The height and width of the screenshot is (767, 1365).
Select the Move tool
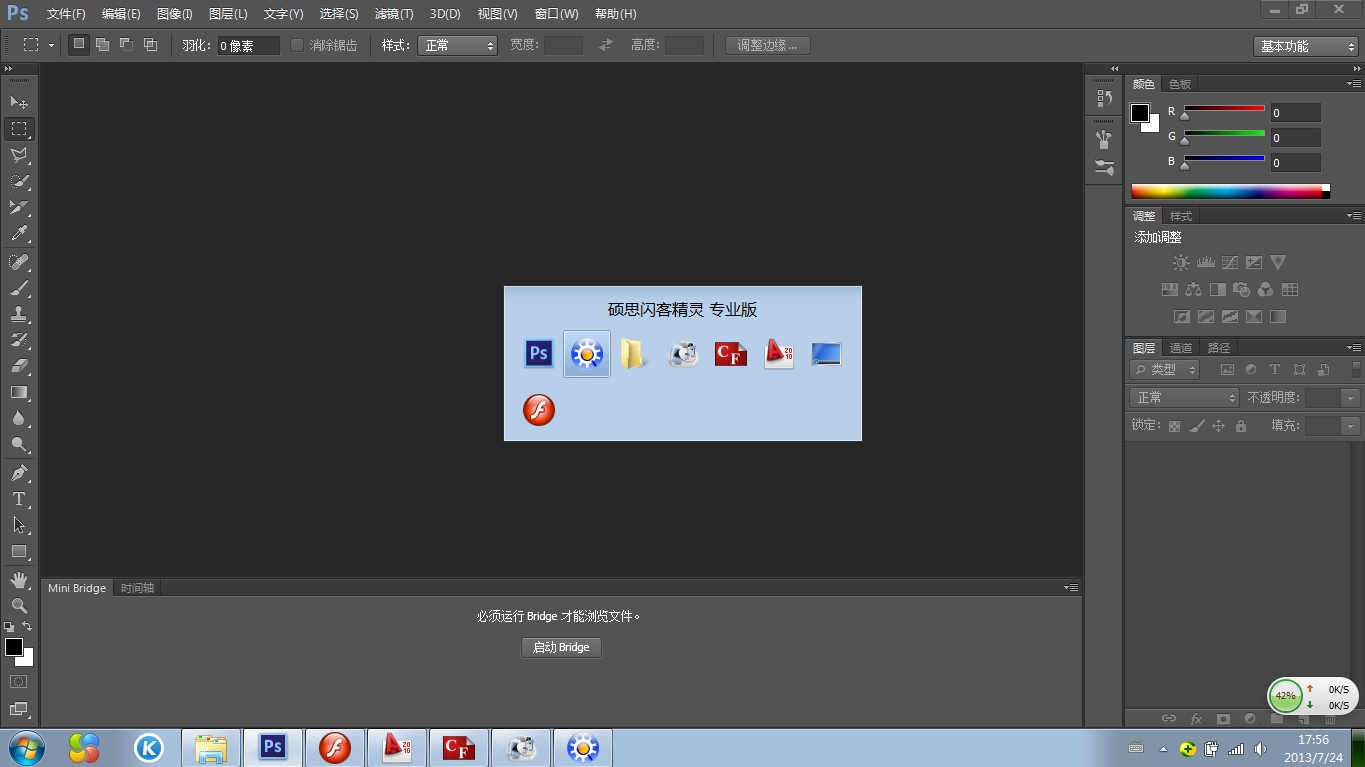(19, 102)
